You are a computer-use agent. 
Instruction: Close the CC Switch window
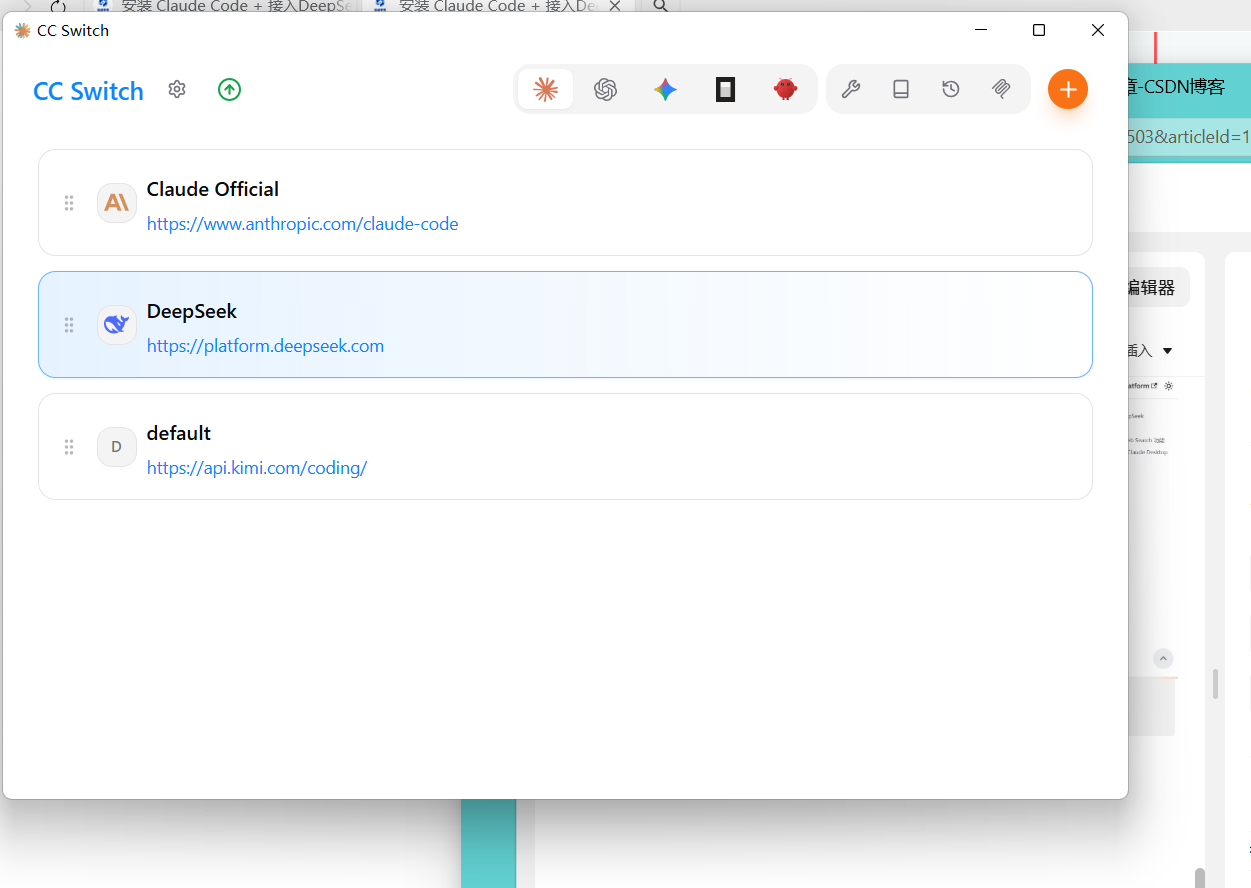[x=1098, y=30]
